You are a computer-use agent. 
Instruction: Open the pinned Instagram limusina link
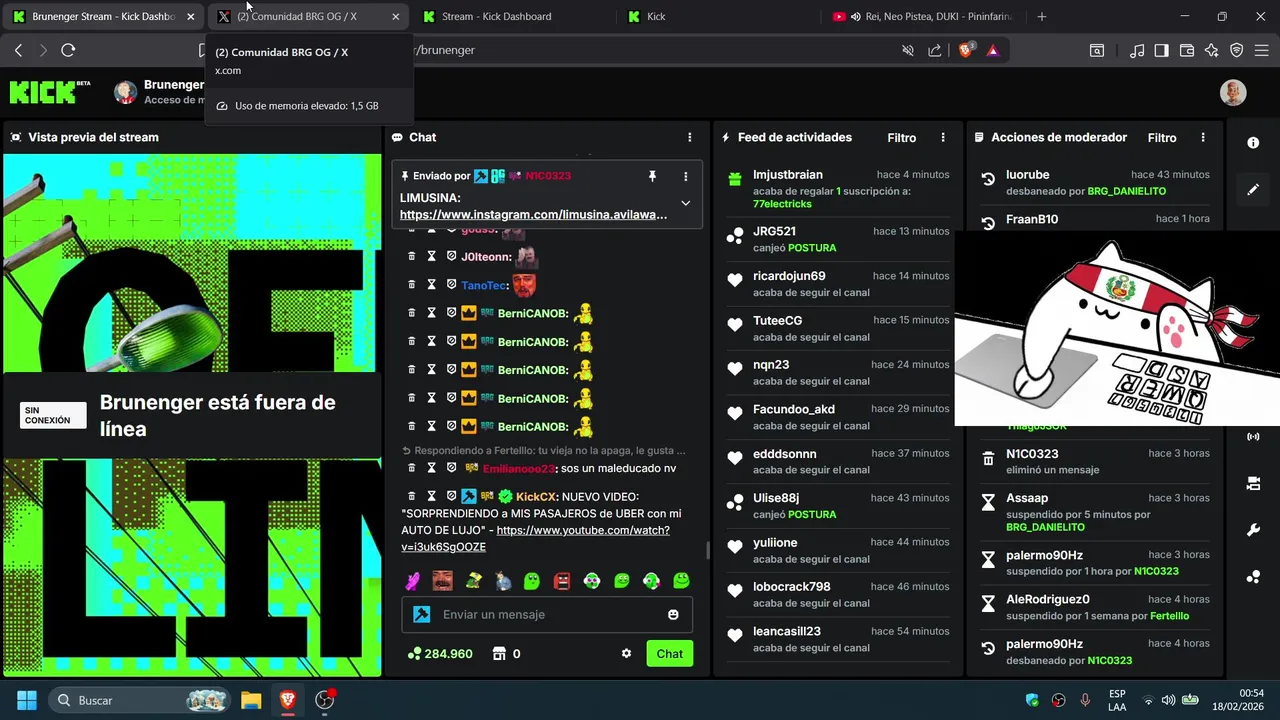(533, 214)
